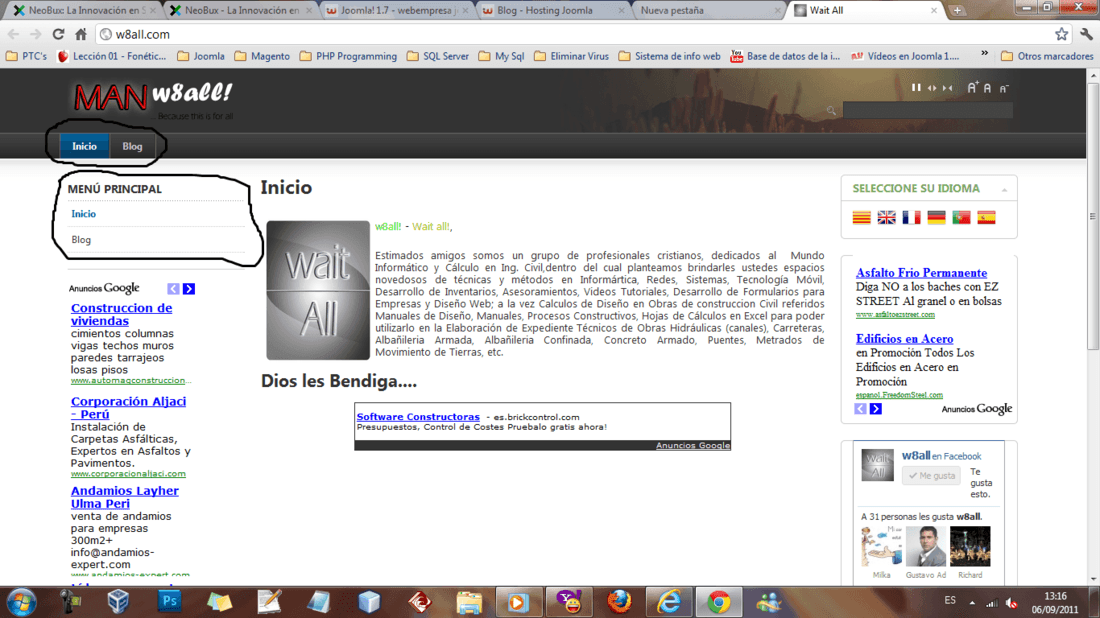Open the Inicio tab in top navigation
The image size is (1100, 618).
pos(84,146)
